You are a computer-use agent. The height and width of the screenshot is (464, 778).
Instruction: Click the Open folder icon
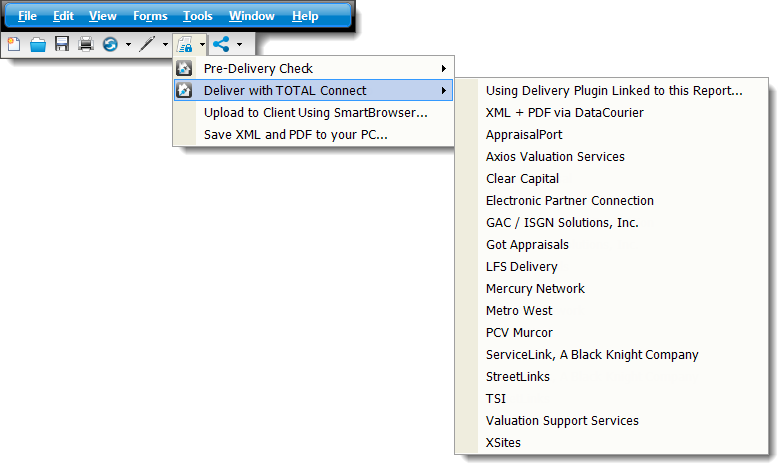point(37,44)
